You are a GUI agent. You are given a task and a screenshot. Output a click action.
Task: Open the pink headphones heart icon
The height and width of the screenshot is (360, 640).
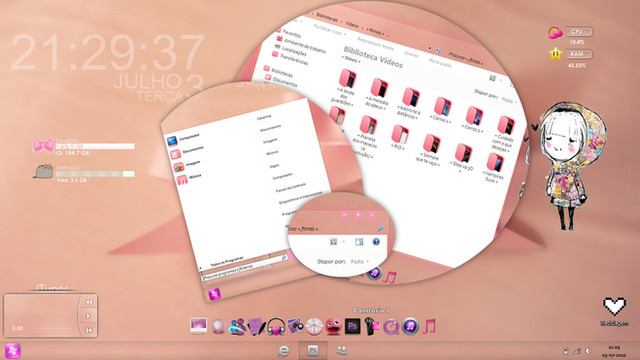tap(276, 327)
